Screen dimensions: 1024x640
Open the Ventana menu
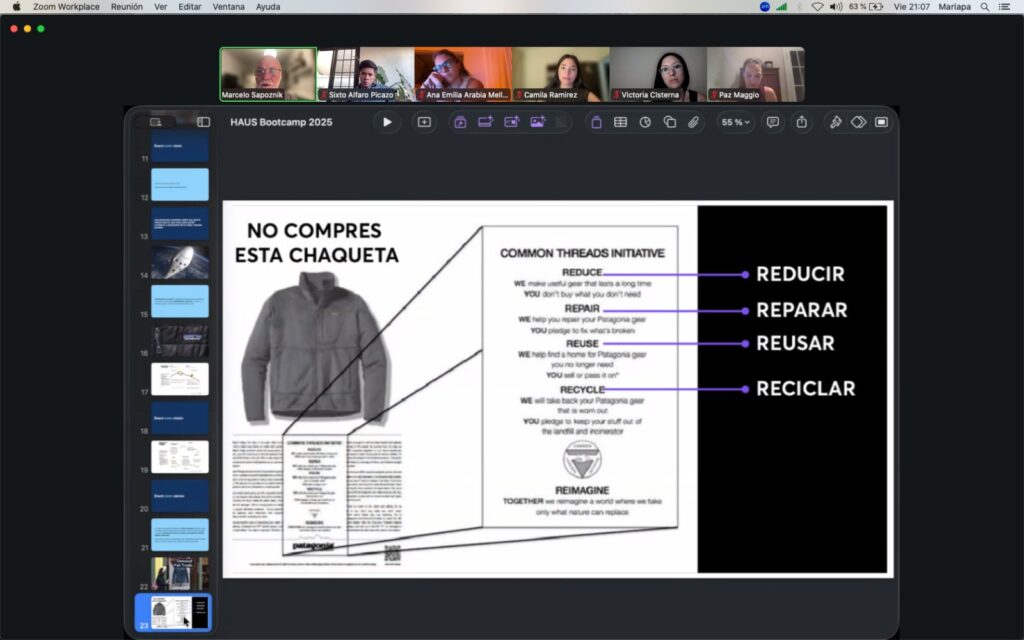228,7
